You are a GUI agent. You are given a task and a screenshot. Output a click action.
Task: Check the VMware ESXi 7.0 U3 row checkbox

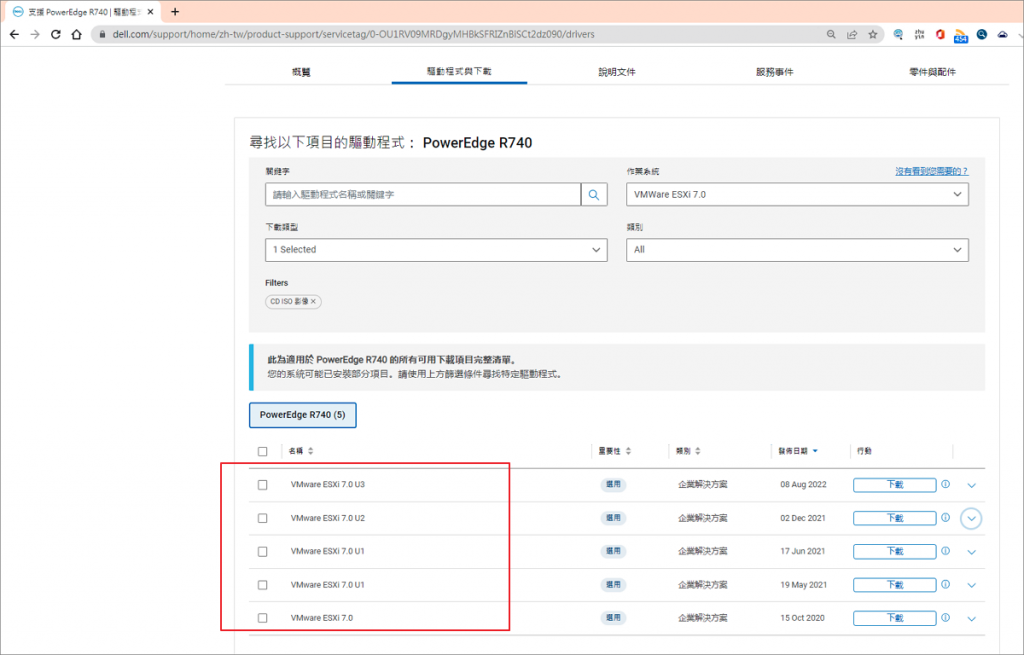pos(263,485)
